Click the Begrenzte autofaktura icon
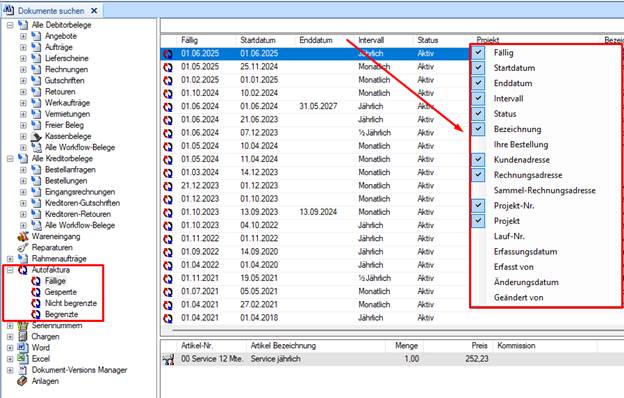 pyautogui.click(x=36, y=314)
